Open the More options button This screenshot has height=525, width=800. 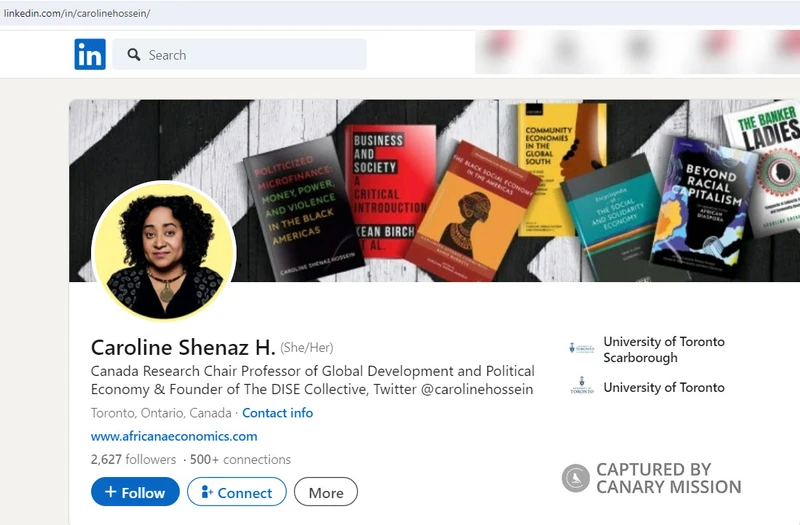point(326,492)
